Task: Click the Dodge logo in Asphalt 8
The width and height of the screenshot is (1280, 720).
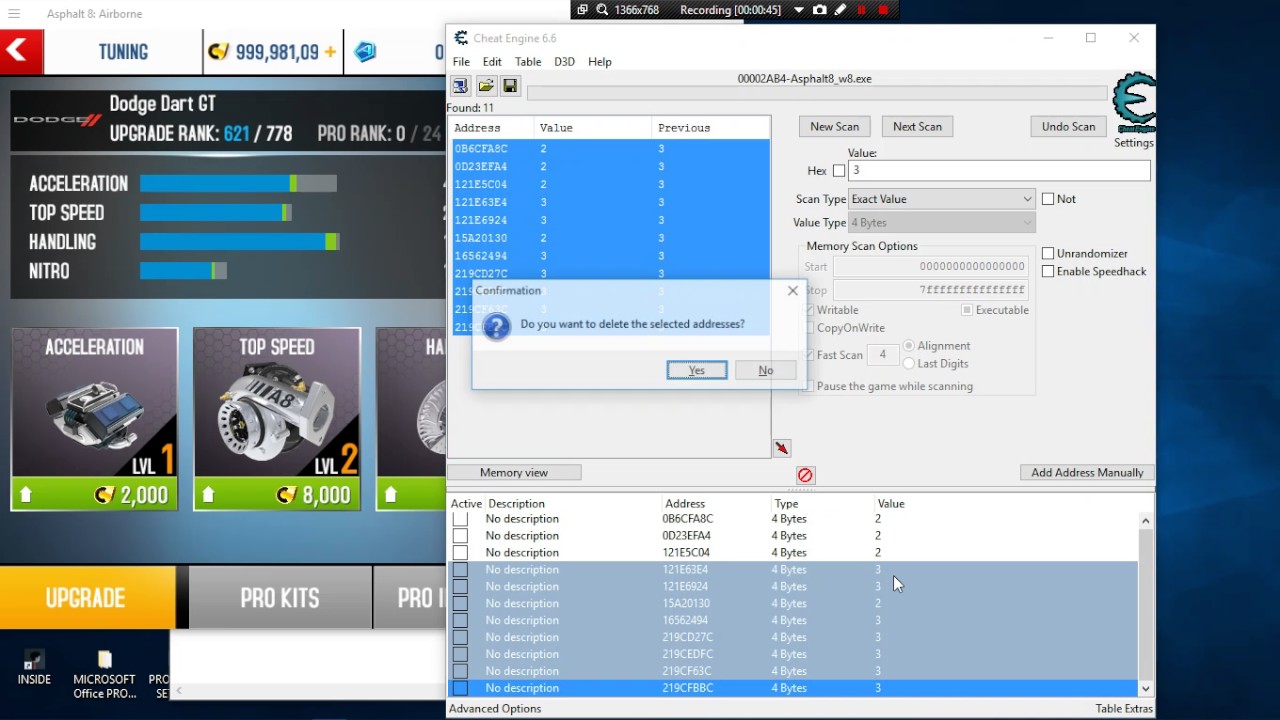Action: 58,120
